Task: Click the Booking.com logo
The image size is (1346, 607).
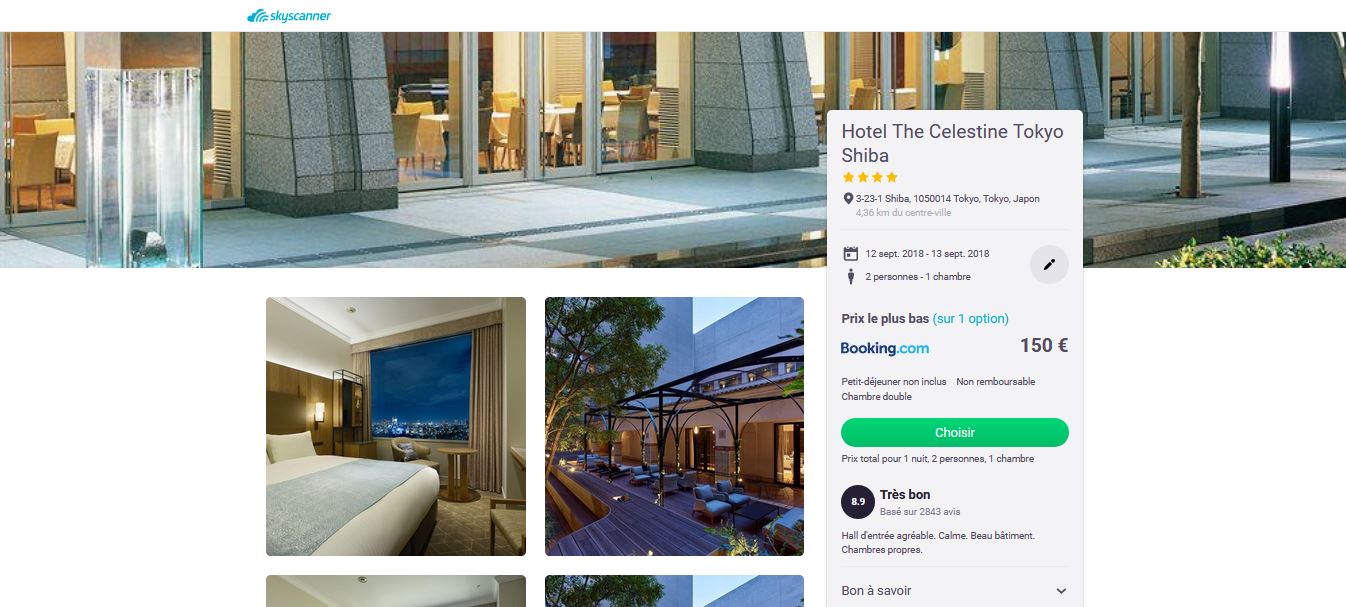Action: point(885,348)
